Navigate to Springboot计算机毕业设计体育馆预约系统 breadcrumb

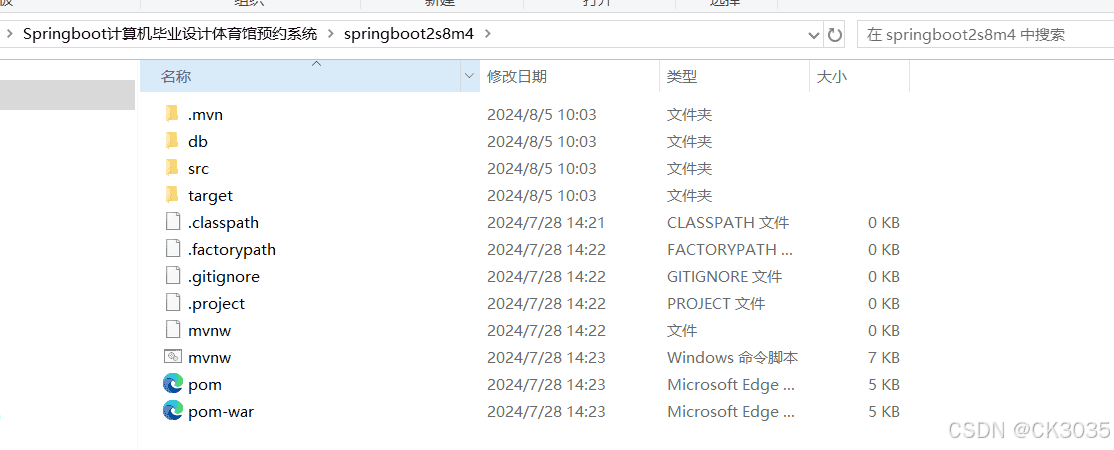(171, 34)
